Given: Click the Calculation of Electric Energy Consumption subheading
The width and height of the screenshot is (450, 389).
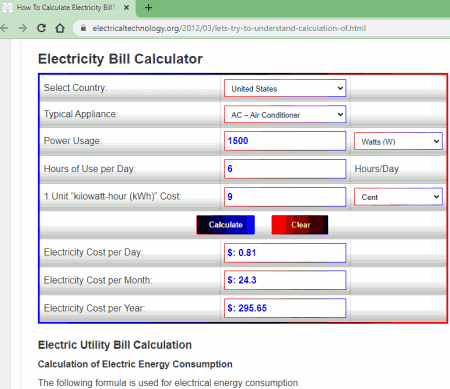Looking at the screenshot, I should coord(135,364).
